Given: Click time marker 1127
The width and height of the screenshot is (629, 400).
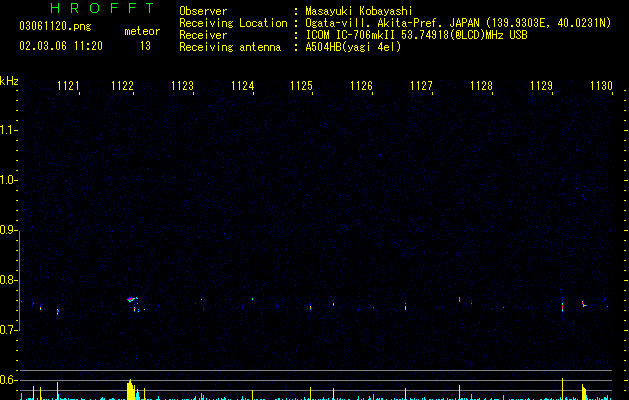Looking at the screenshot, I should point(422,86).
